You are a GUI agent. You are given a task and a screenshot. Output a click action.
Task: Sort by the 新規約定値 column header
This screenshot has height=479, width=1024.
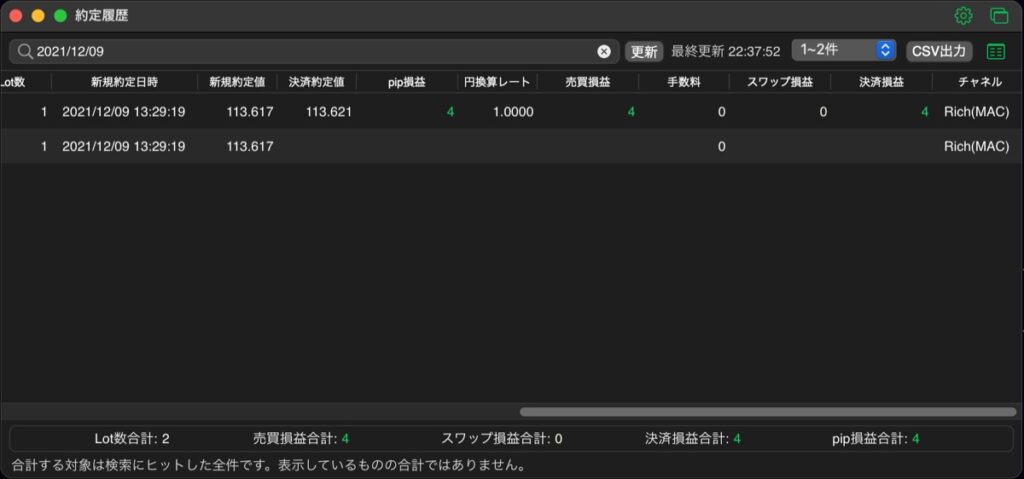[237, 82]
